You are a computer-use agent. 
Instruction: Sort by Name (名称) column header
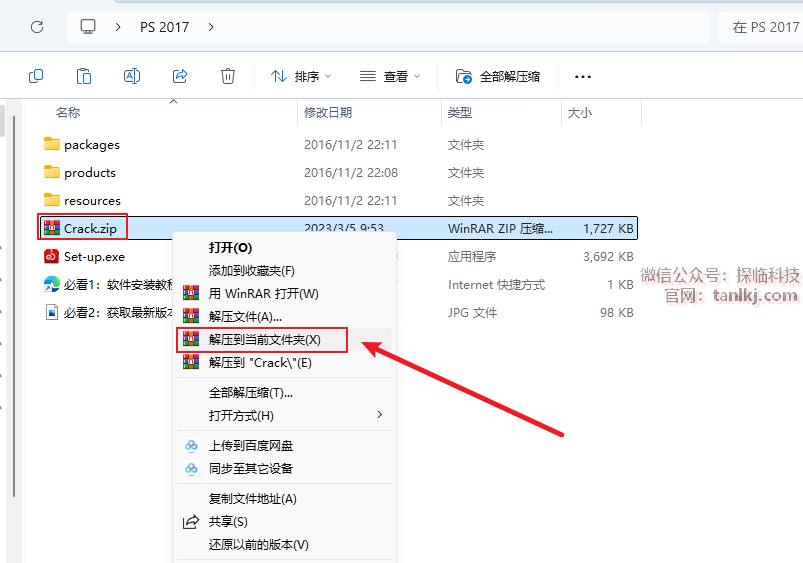(x=68, y=113)
